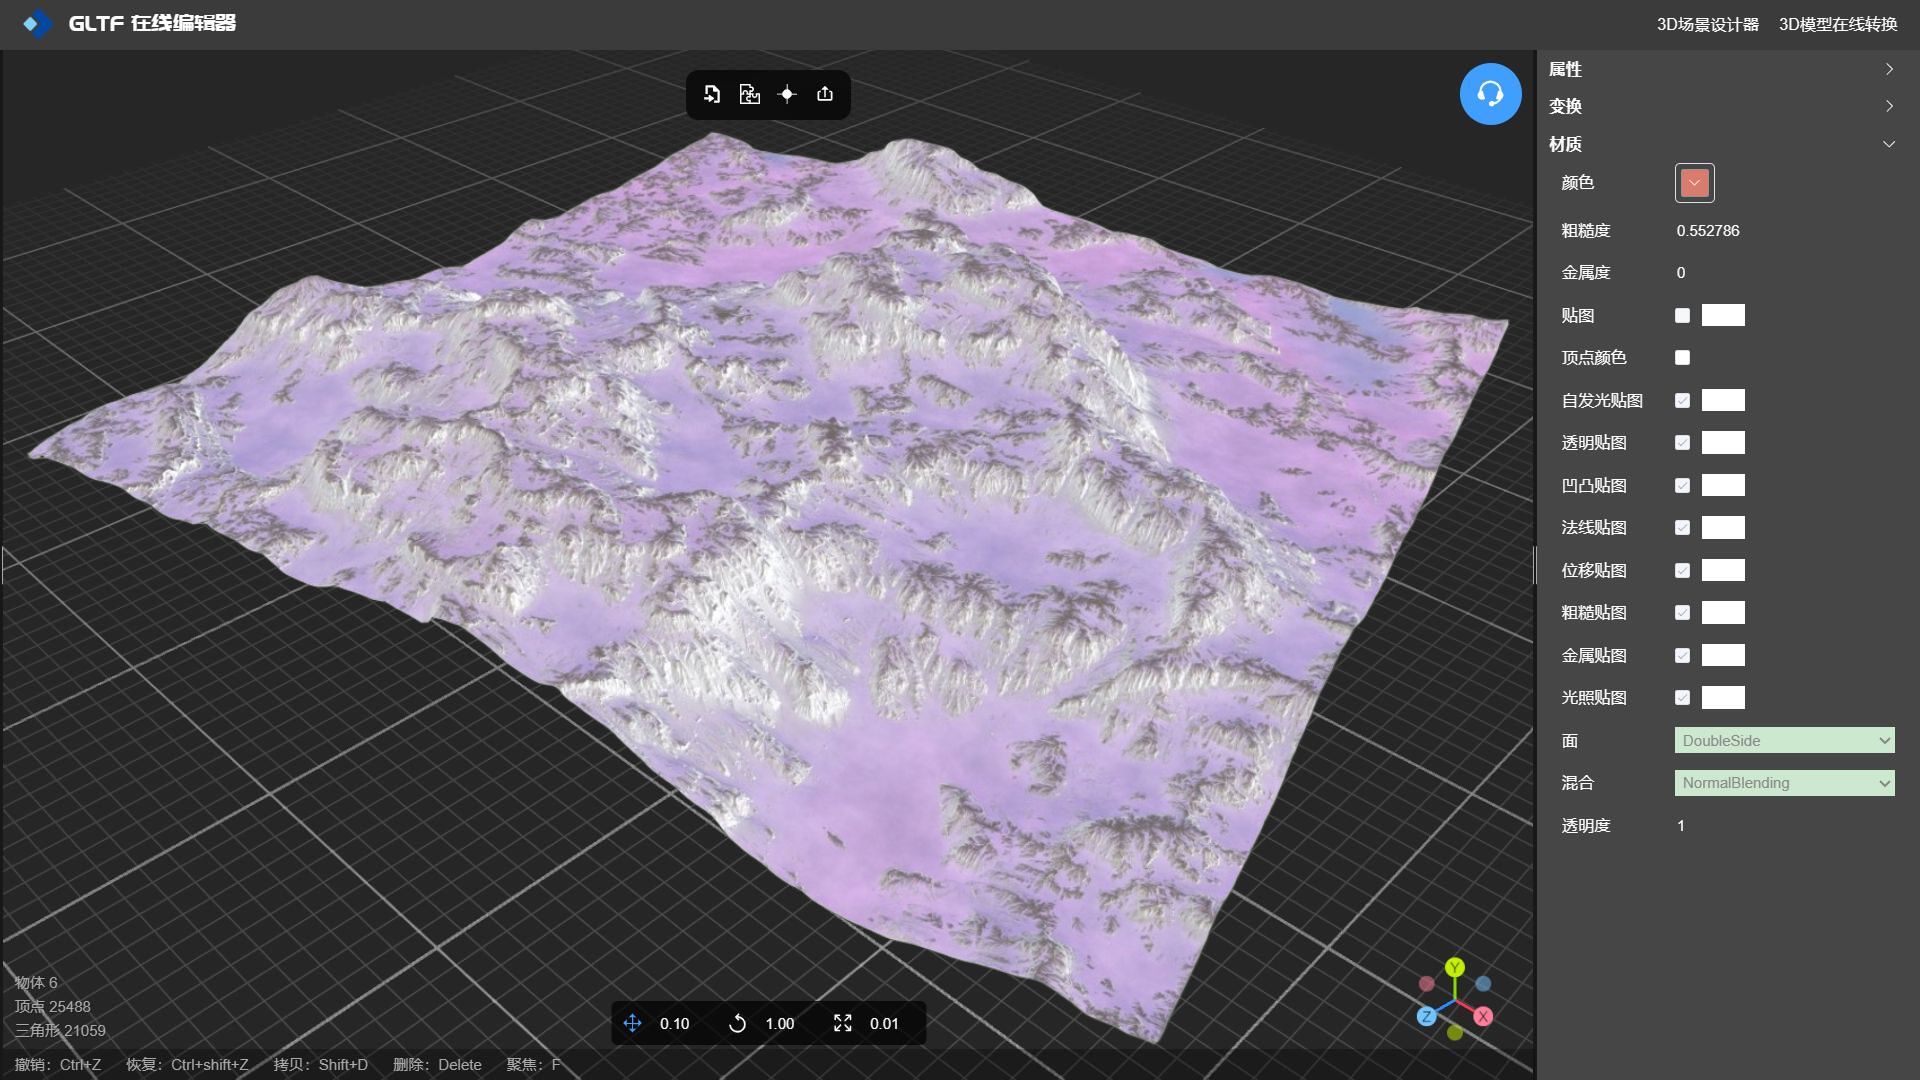Open the 3D场景设计器 menu link
The width and height of the screenshot is (1920, 1080).
(1707, 24)
